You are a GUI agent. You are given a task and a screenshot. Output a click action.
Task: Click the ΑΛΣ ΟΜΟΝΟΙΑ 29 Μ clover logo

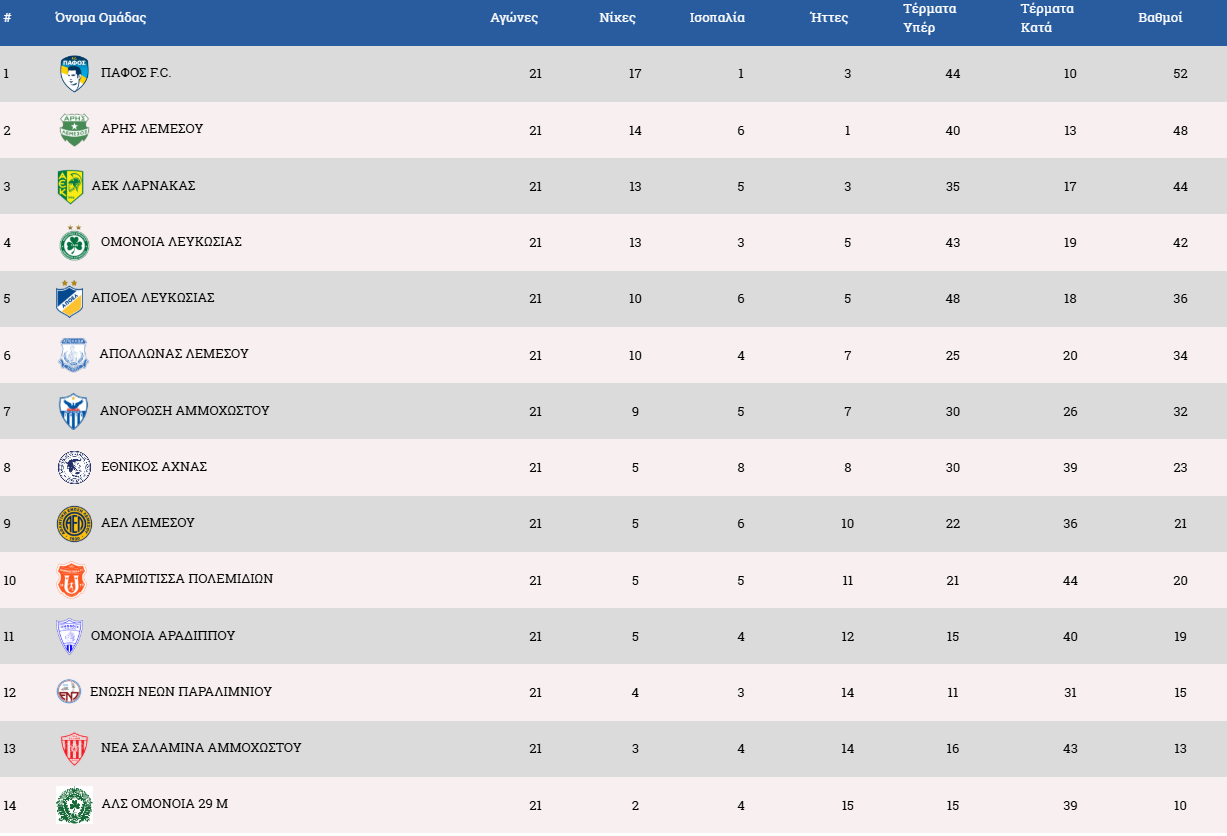pyautogui.click(x=74, y=805)
